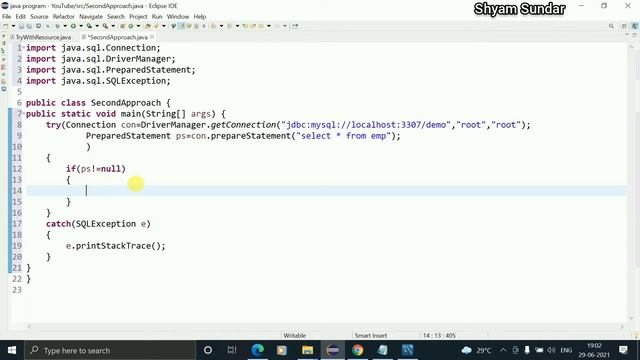
Task: Click the New file toolbar icon
Action: tap(5, 26)
